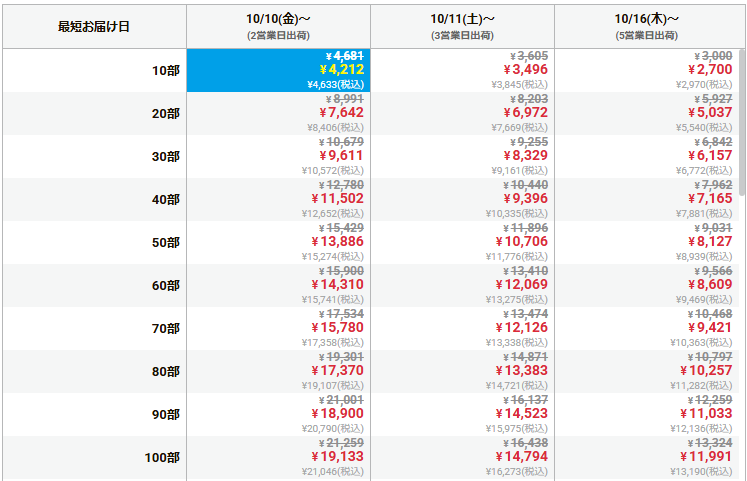Viewport: 747px width, 481px height.
Task: Click the 10/11(土)～ delivery date column header
Action: coord(463,26)
